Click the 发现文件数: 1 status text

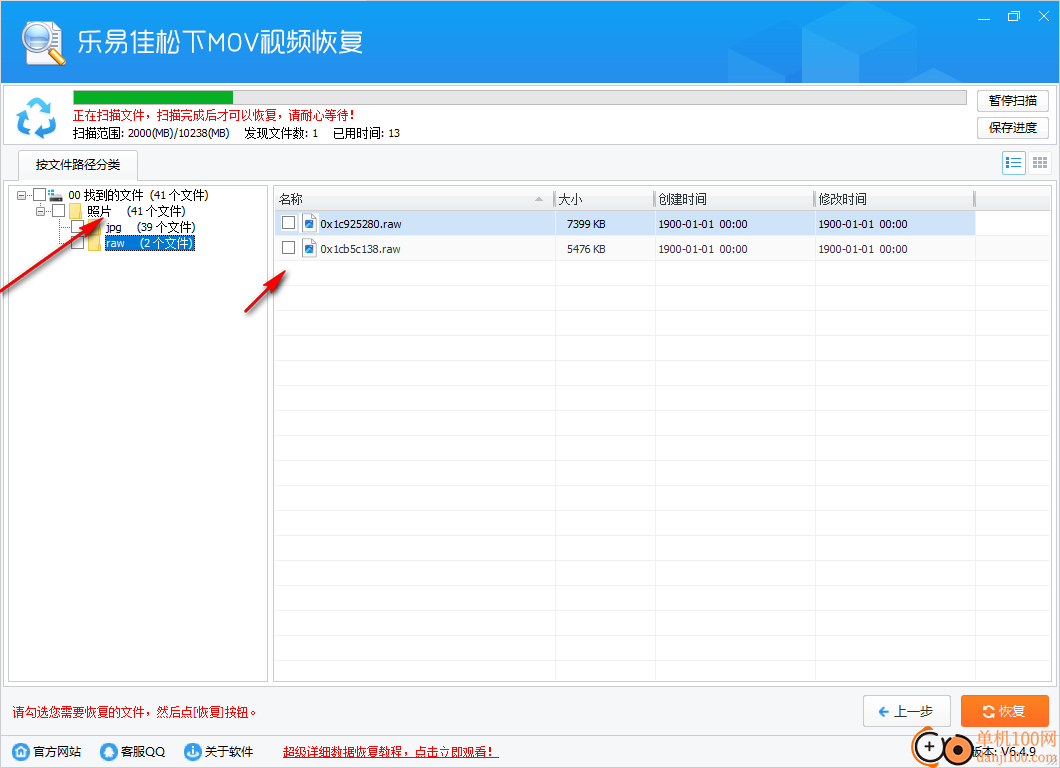pyautogui.click(x=281, y=133)
